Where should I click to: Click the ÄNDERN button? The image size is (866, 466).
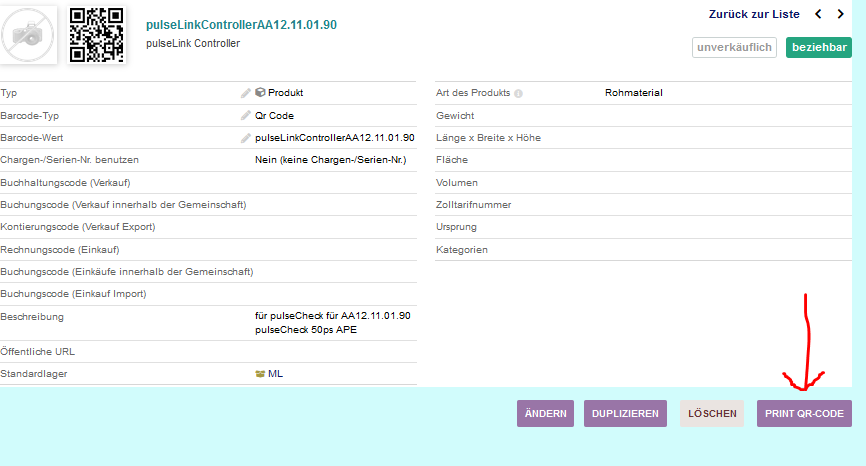pos(545,414)
